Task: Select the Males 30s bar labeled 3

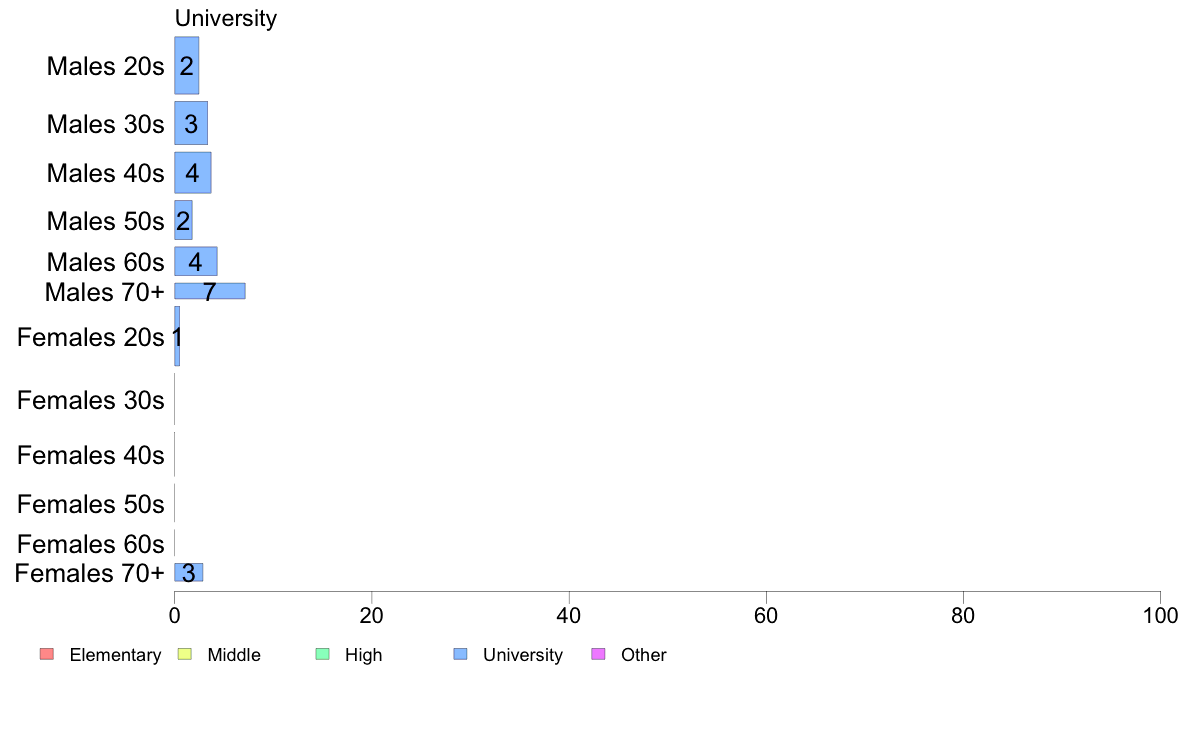Action: [x=191, y=123]
